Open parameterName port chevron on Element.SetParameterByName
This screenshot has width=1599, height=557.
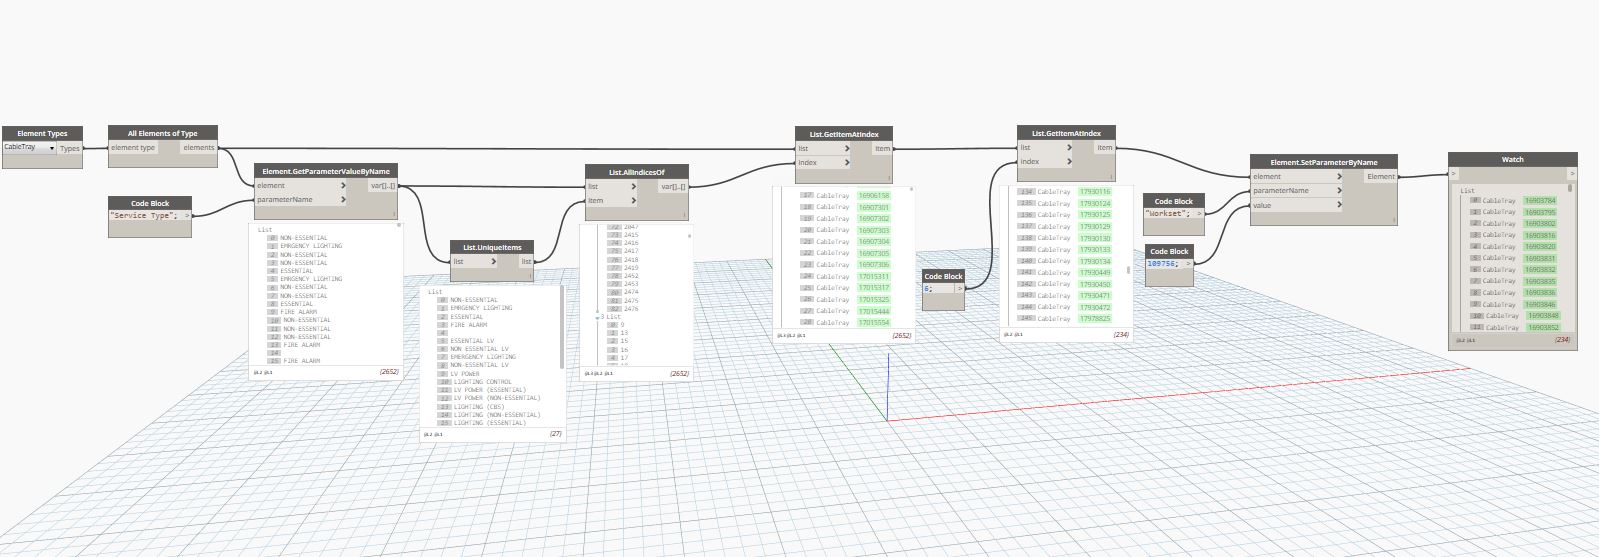tap(1340, 190)
